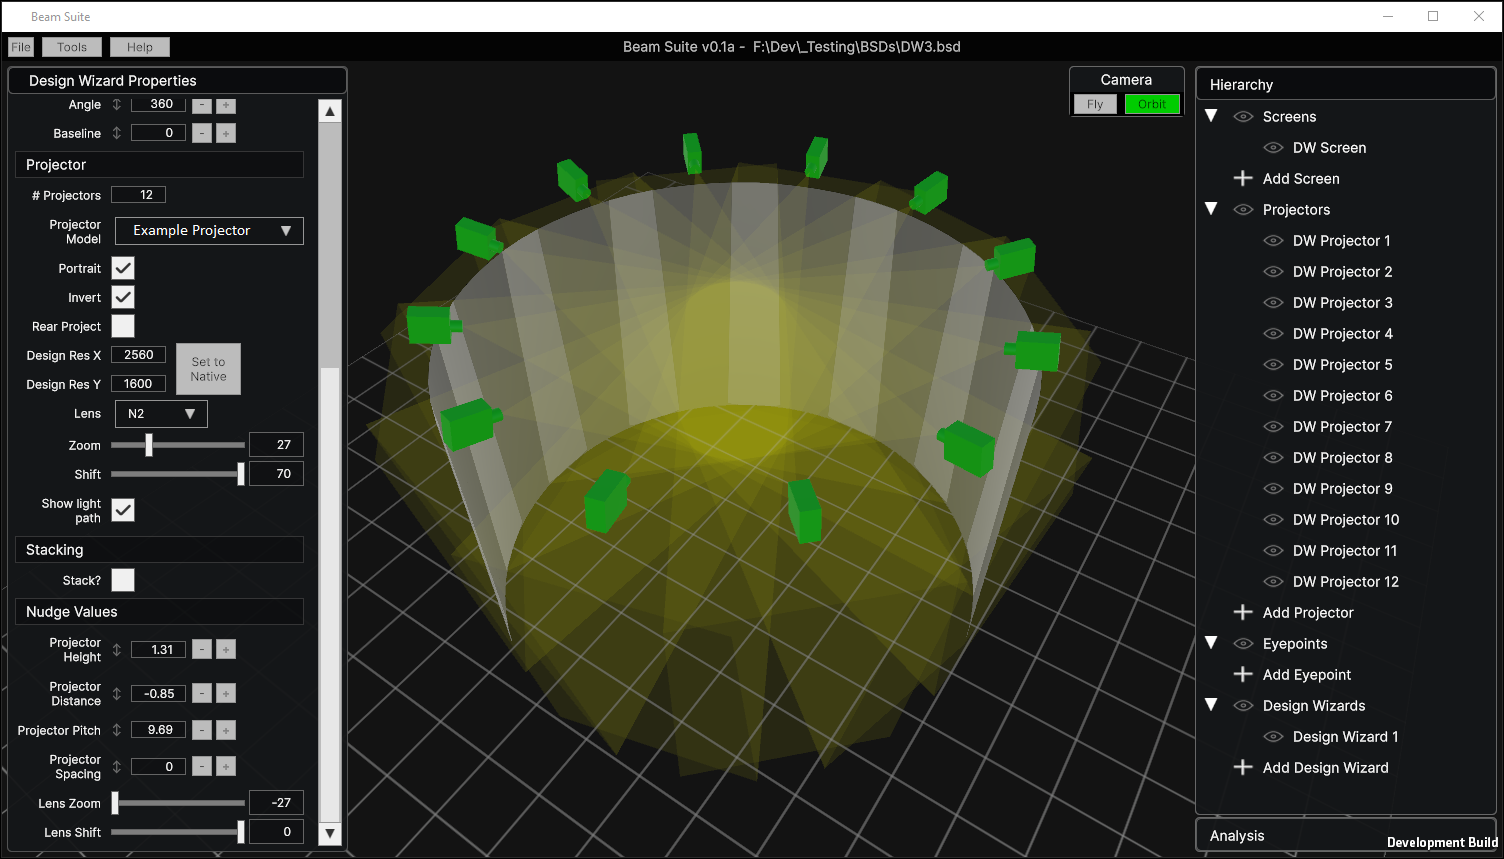The image size is (1504, 859).
Task: Click the plus icon beside Add Screen
Action: [x=1243, y=178]
